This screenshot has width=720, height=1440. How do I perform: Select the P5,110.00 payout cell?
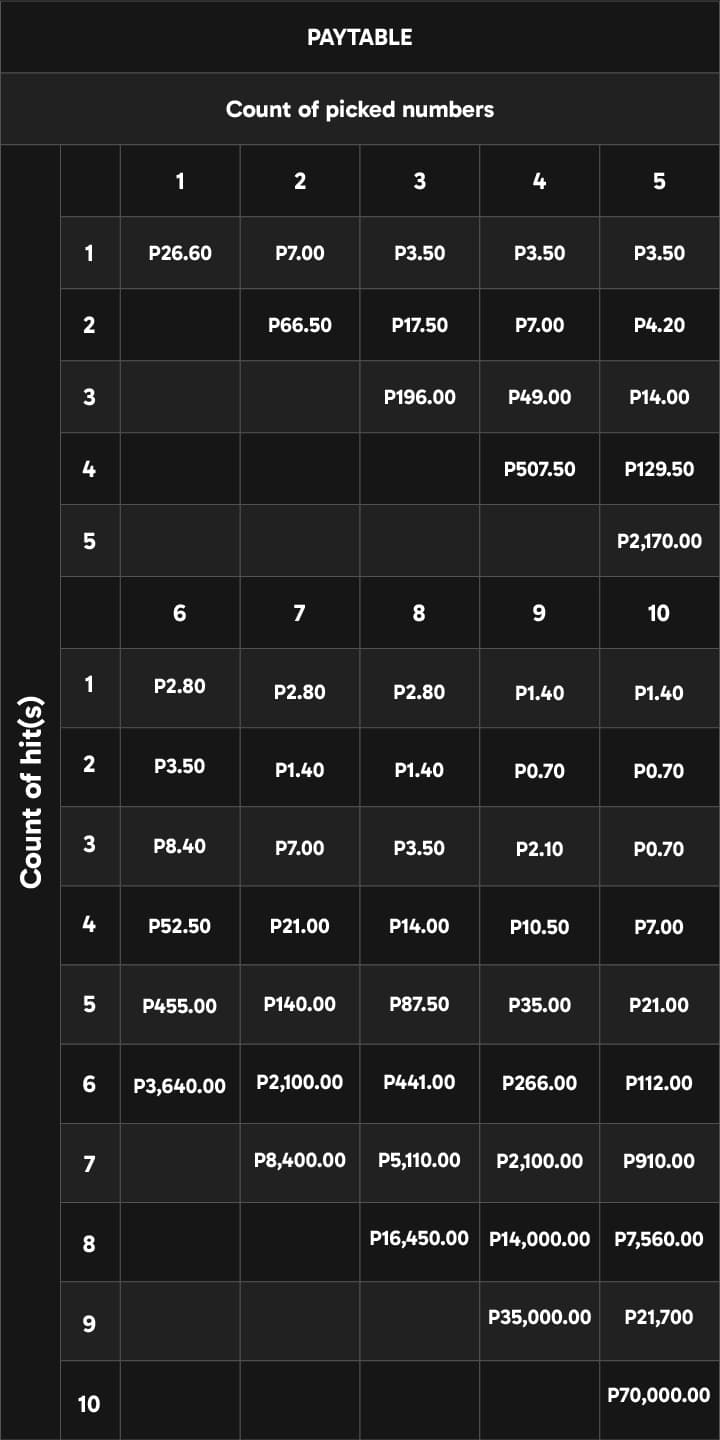[420, 1161]
